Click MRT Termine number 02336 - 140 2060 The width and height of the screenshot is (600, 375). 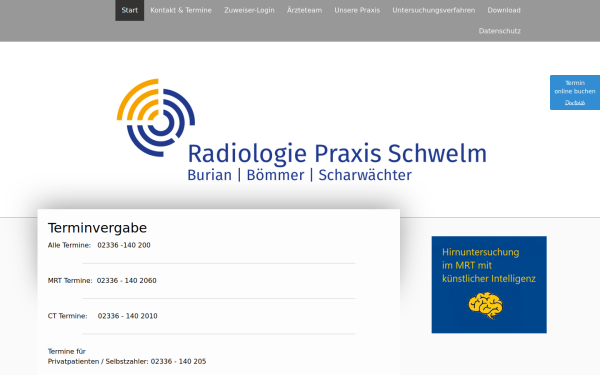pos(126,280)
